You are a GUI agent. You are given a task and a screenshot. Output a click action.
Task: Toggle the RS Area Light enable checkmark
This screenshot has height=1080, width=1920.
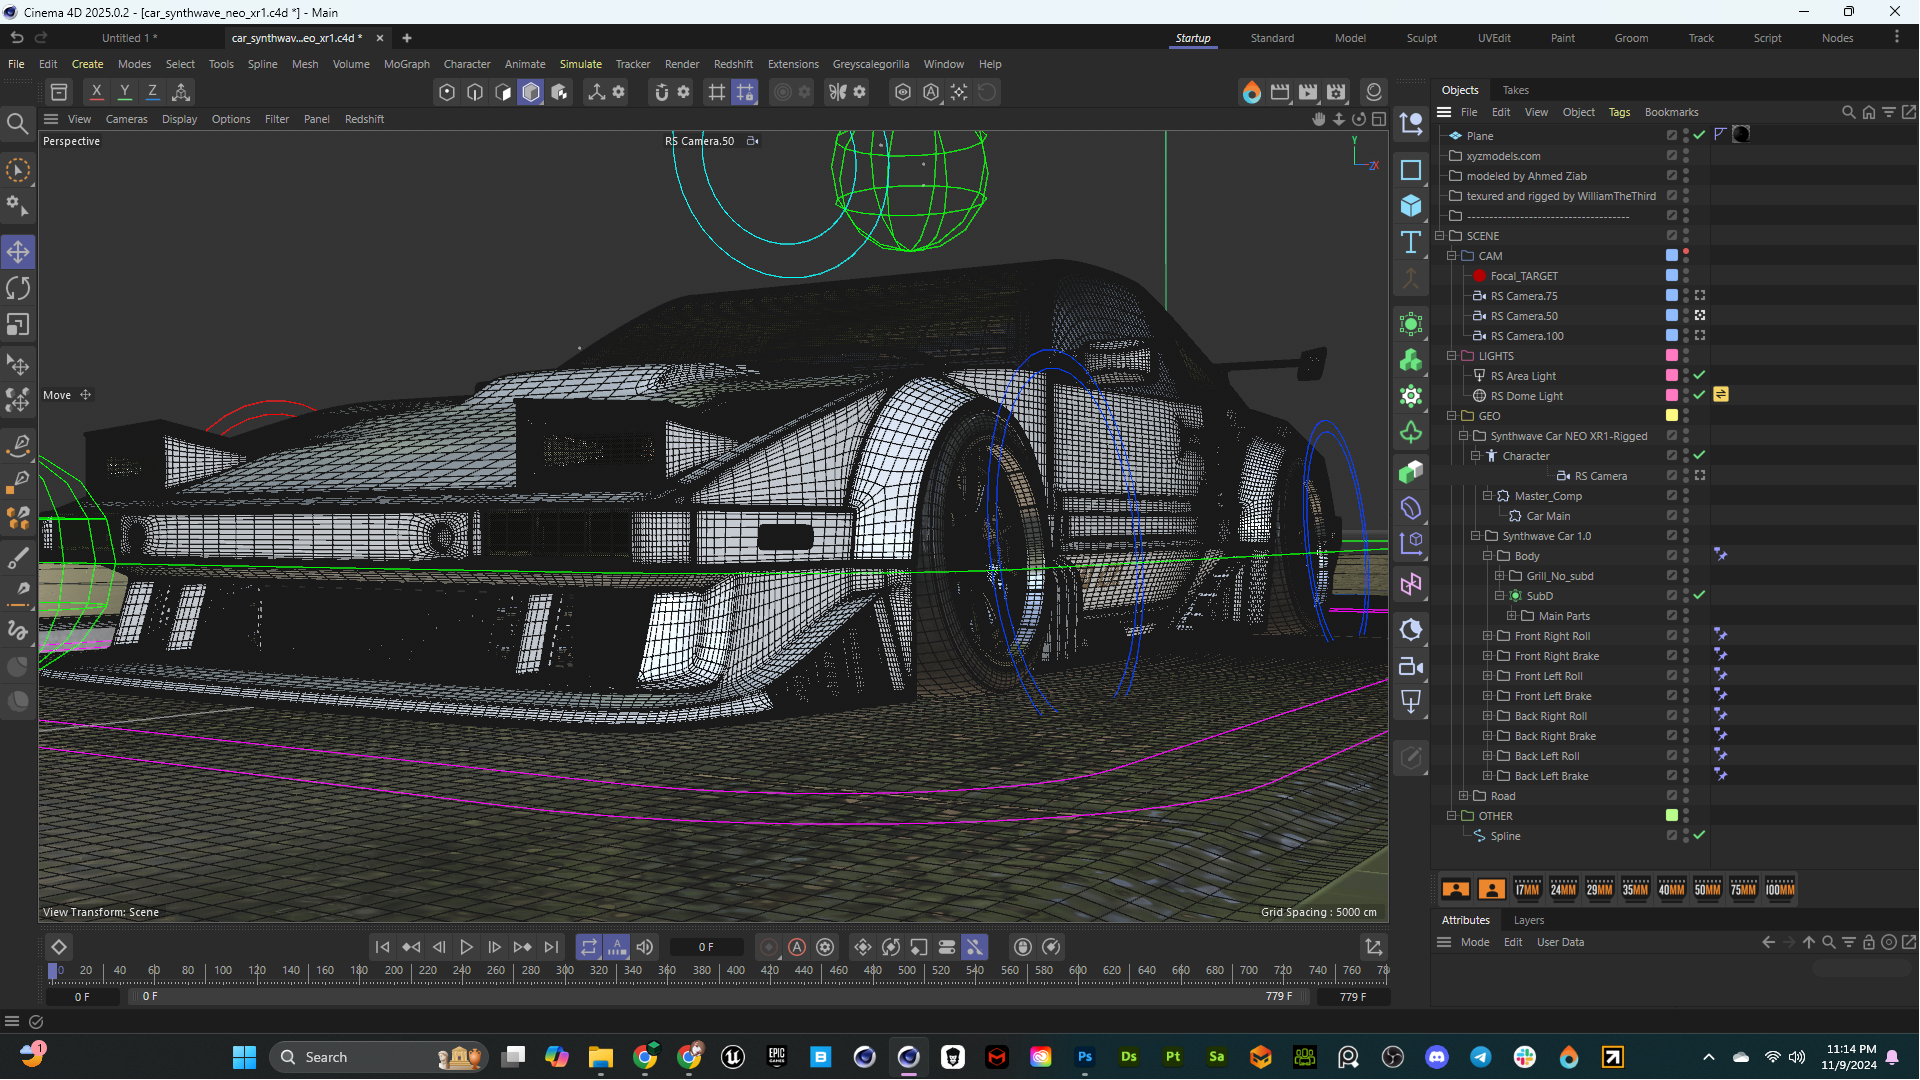pyautogui.click(x=1699, y=375)
